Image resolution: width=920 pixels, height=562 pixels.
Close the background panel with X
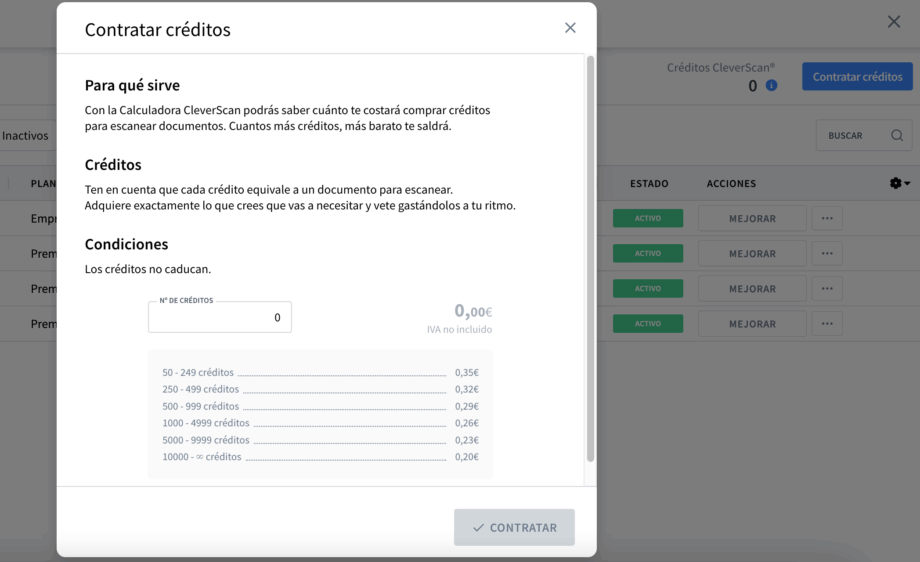(894, 22)
